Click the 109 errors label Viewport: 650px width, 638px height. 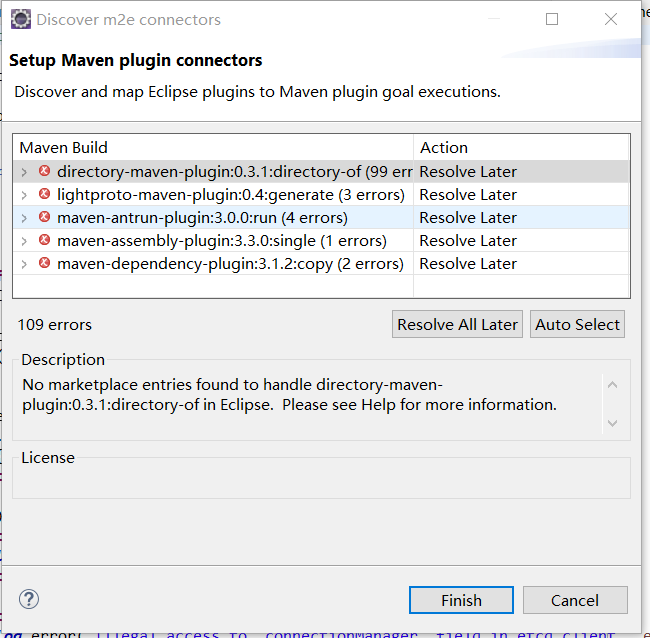click(54, 325)
